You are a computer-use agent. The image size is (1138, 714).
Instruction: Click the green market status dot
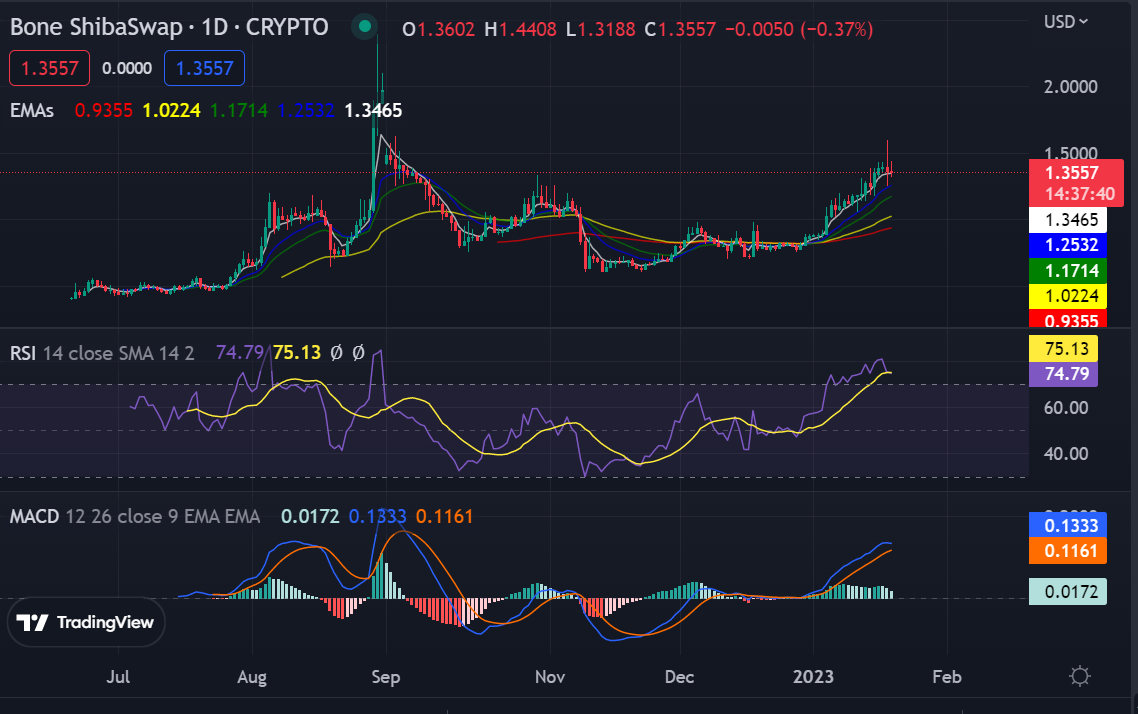click(x=364, y=27)
